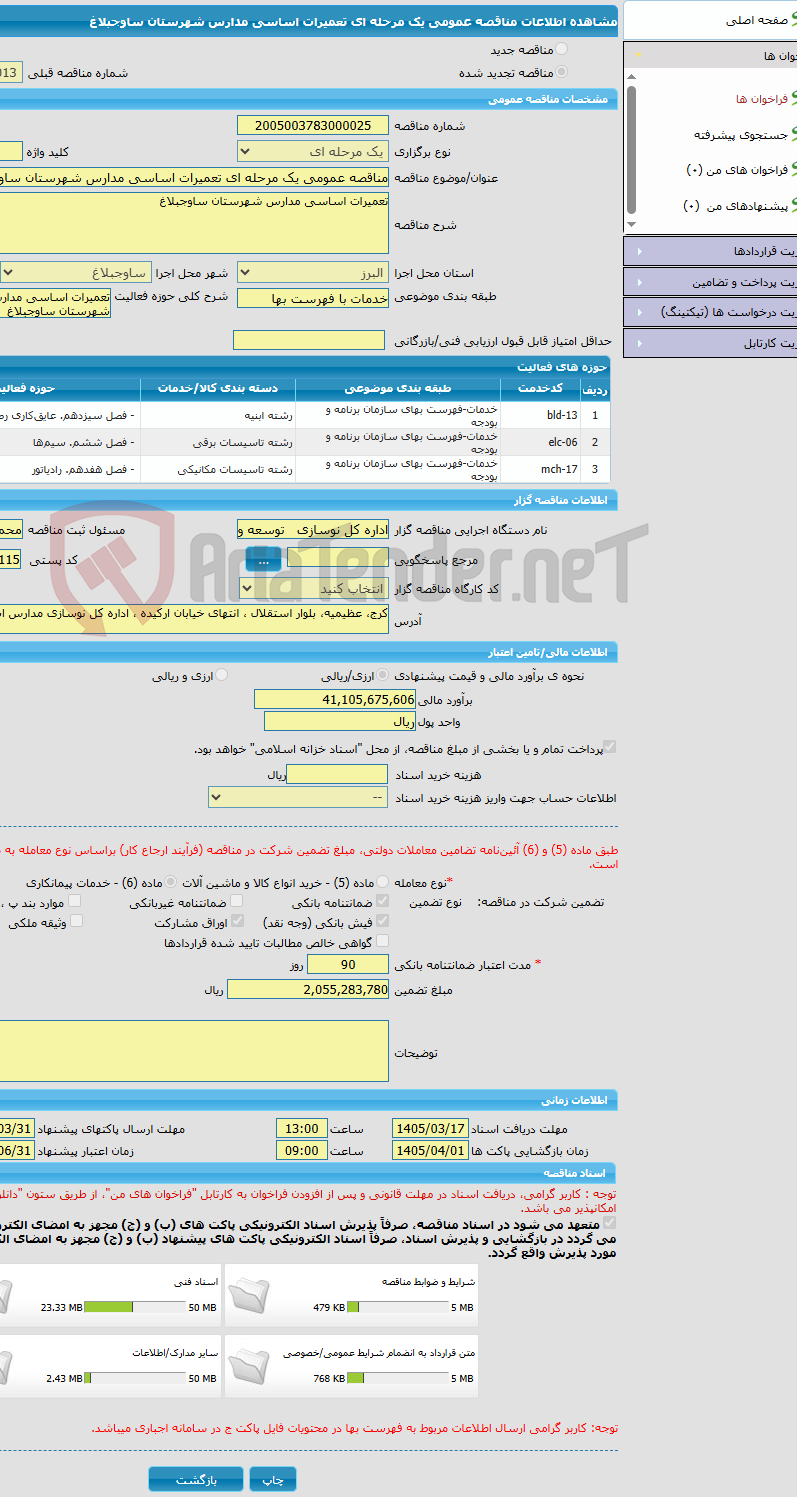Toggle the اسناد خزانه اسلامی payment checkbox

(610, 747)
